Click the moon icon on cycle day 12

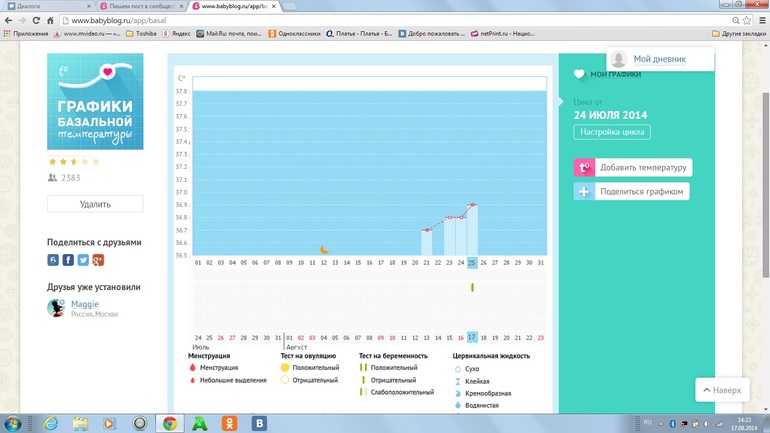pos(324,249)
